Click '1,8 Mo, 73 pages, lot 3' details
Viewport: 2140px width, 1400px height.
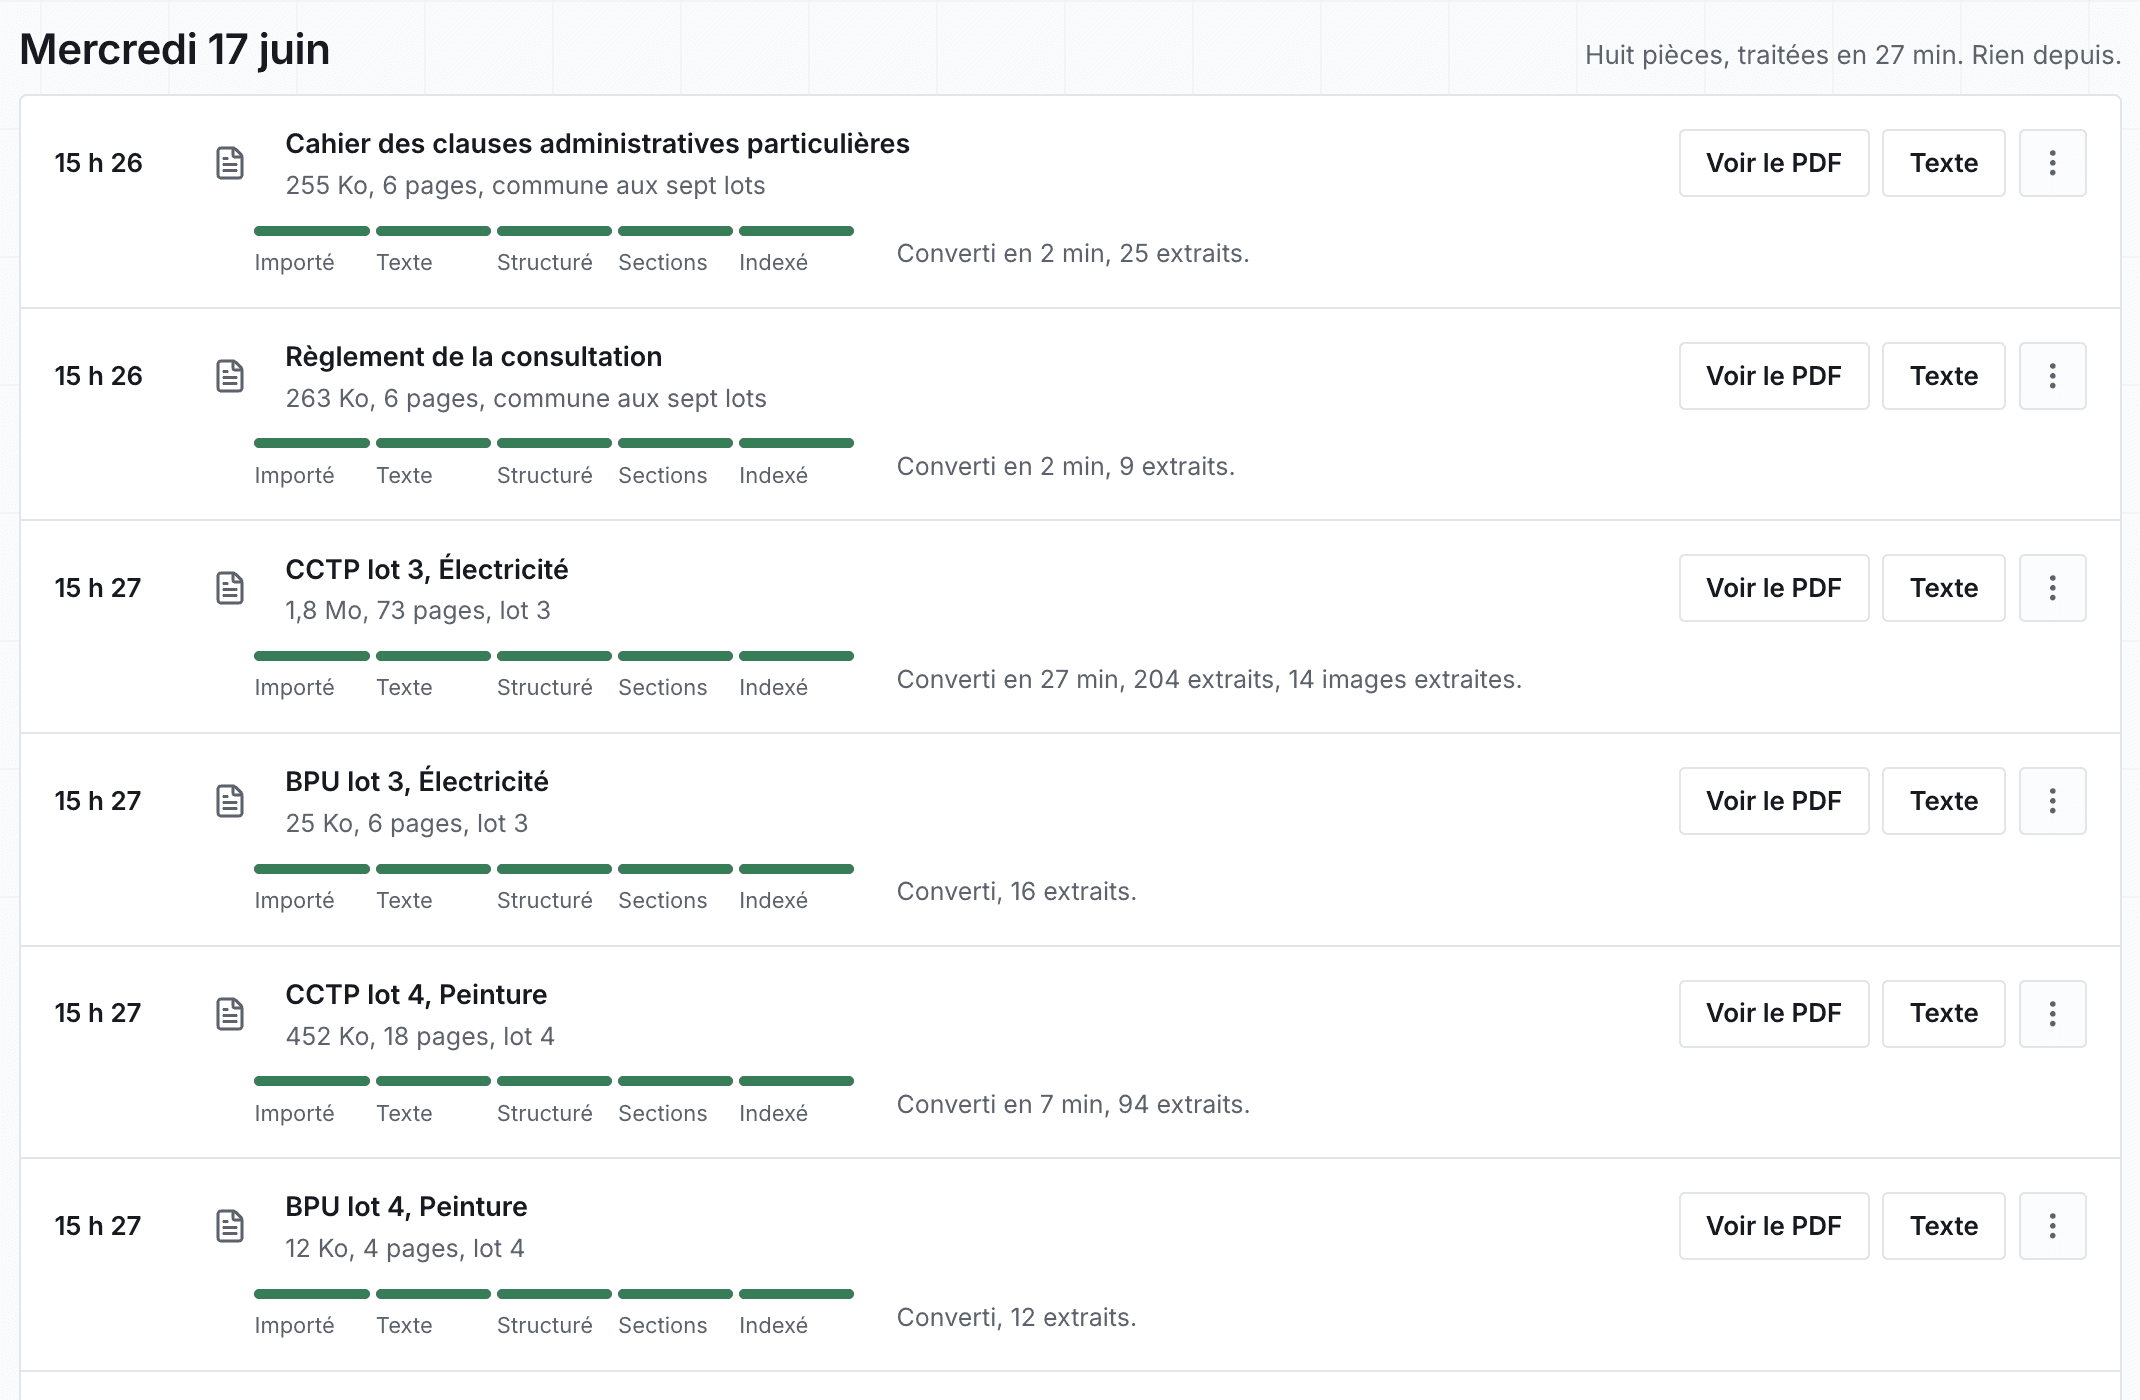[x=417, y=611]
